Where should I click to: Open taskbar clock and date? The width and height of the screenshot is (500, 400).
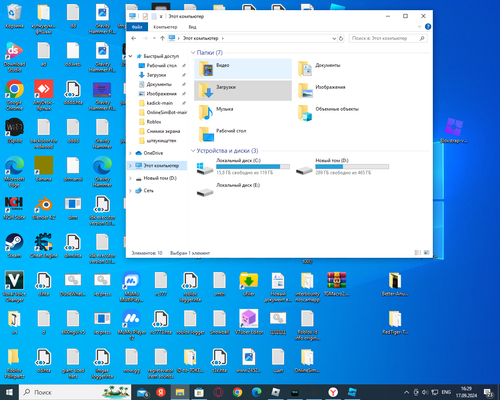(466, 392)
